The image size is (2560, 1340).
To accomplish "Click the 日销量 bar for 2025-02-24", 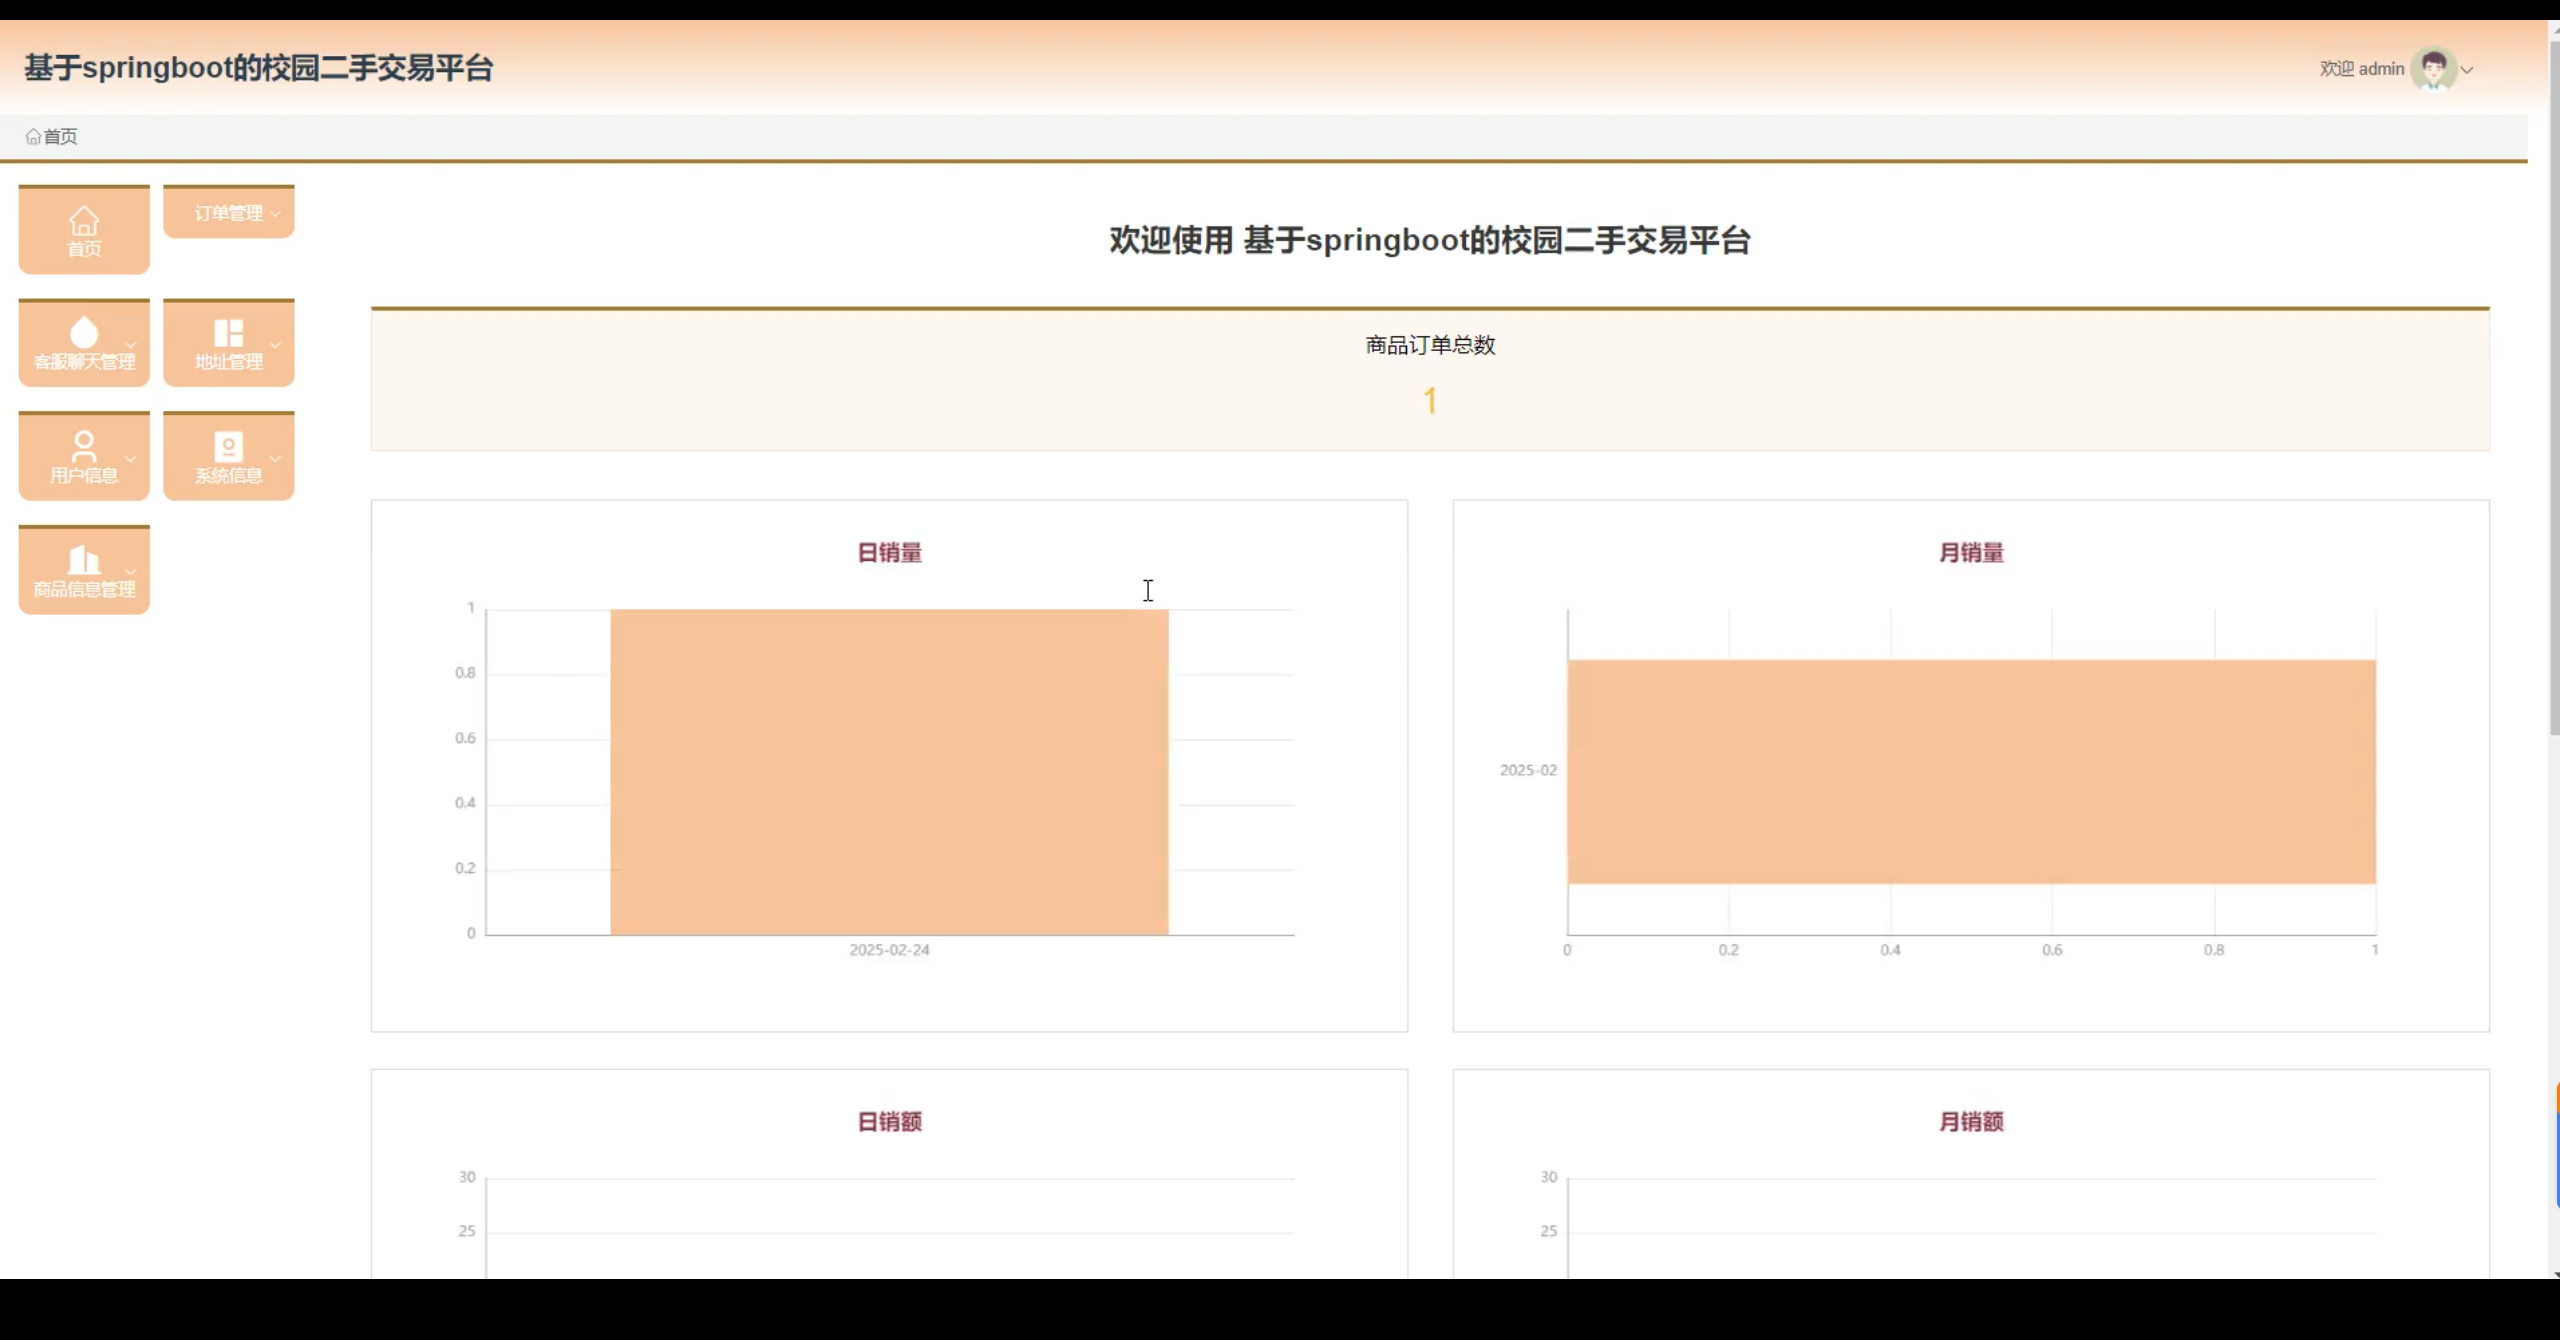I will coord(889,772).
